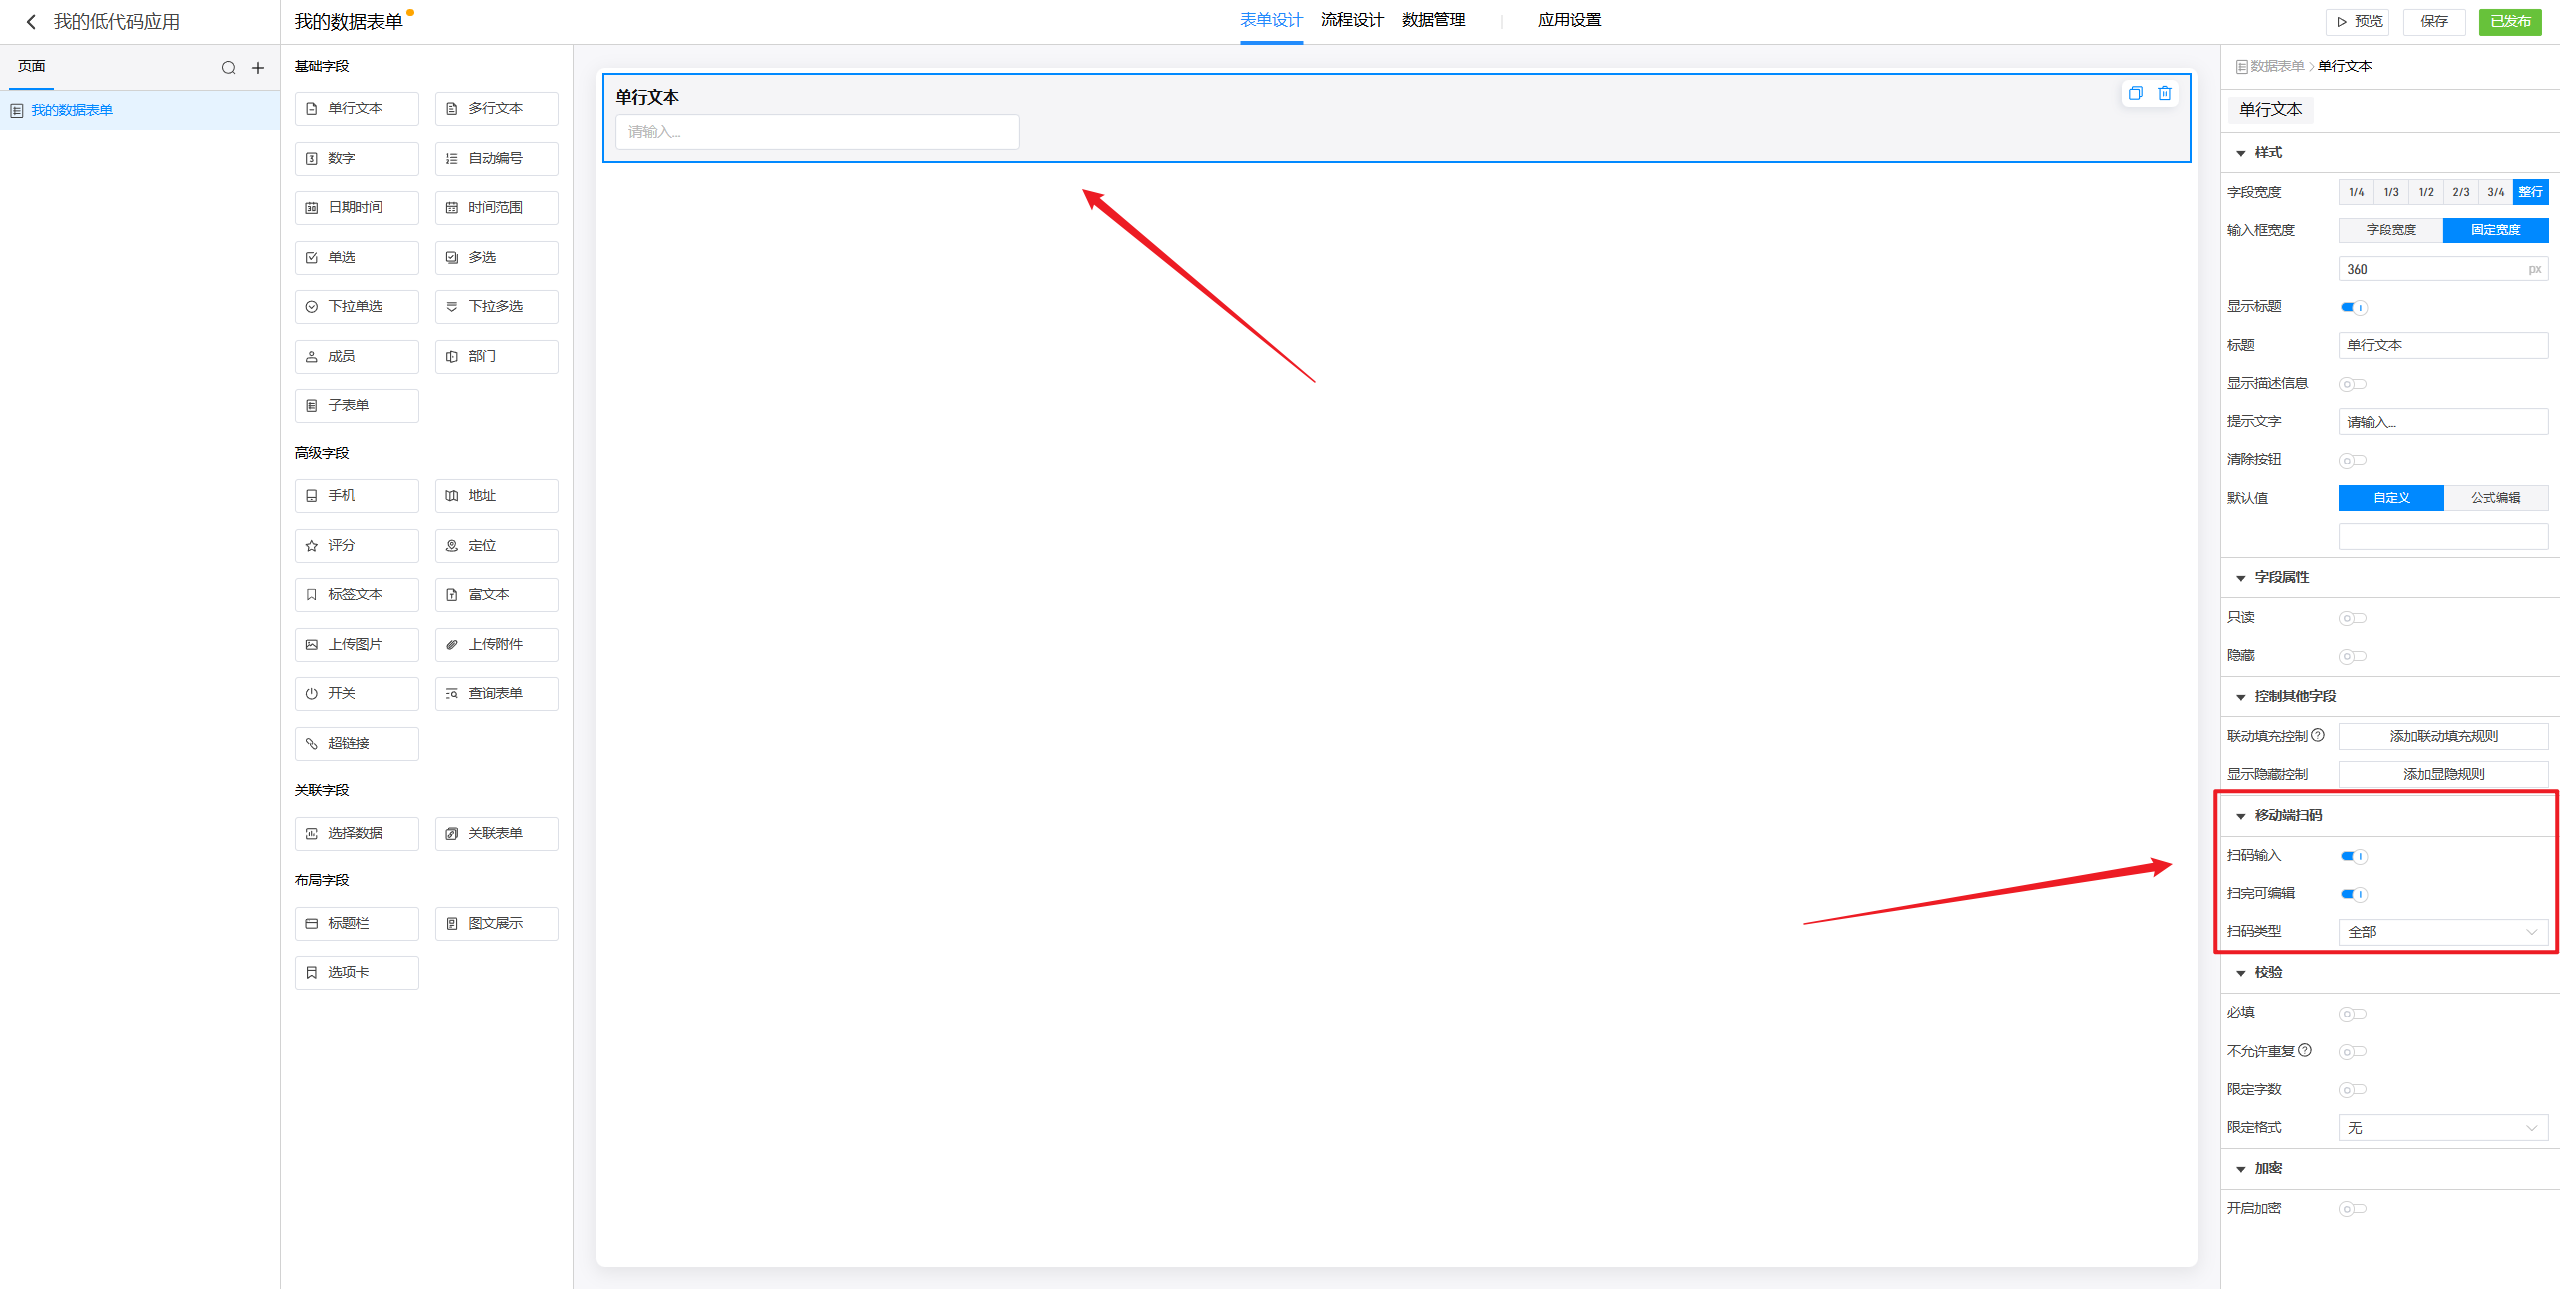2560x1289 pixels.
Task: Open the 扫码类型 dropdown
Action: click(2442, 932)
